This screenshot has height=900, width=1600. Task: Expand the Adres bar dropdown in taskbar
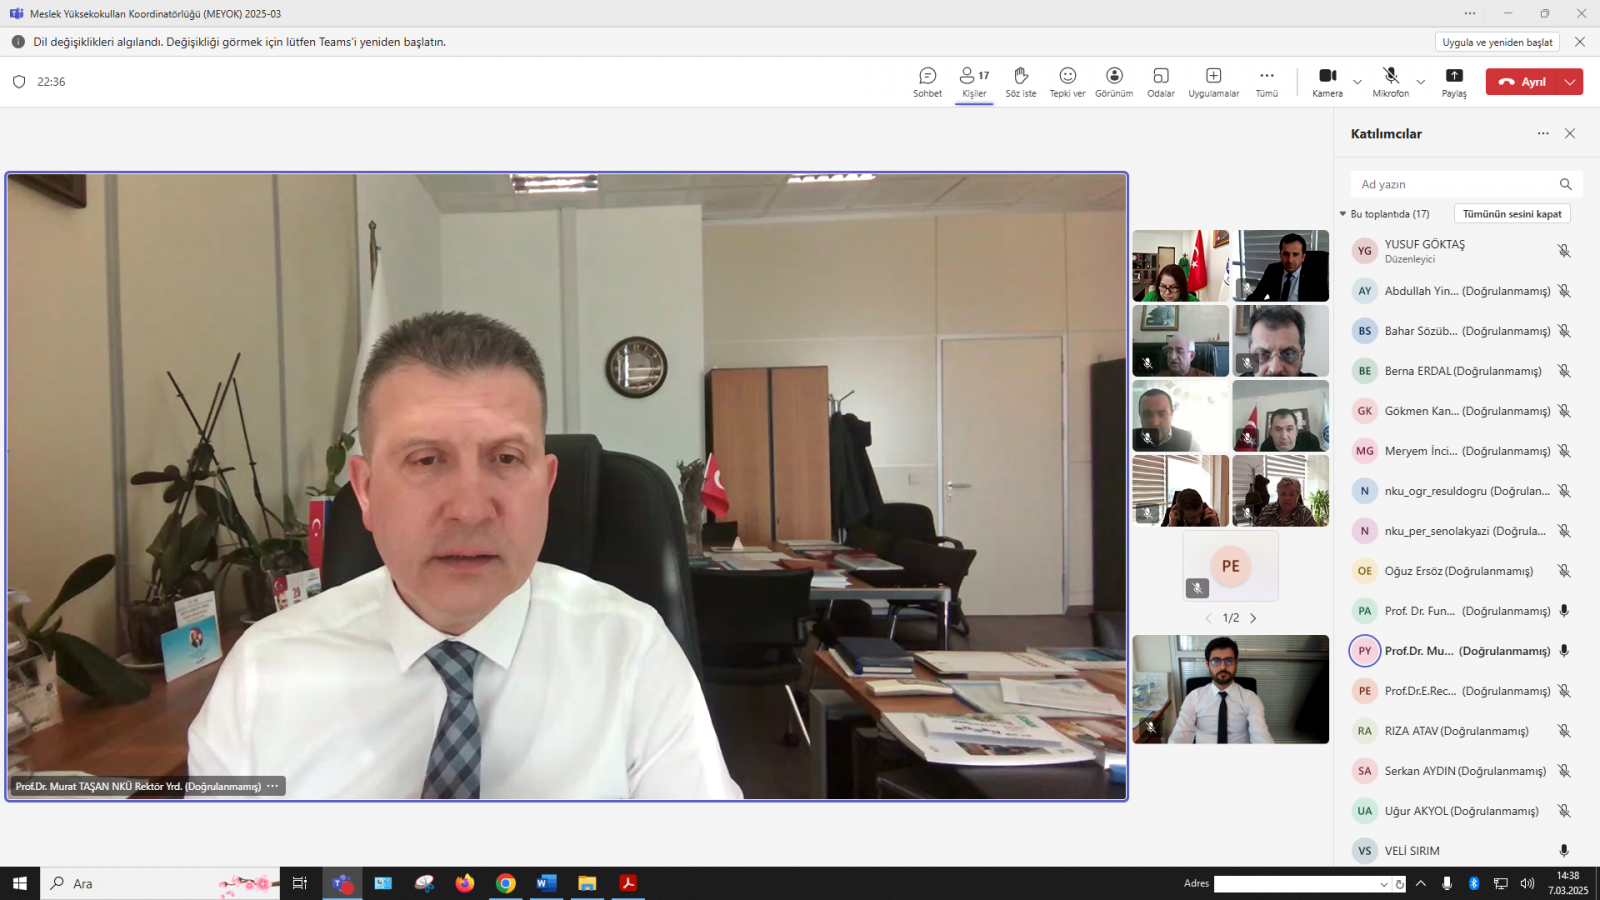(1384, 884)
